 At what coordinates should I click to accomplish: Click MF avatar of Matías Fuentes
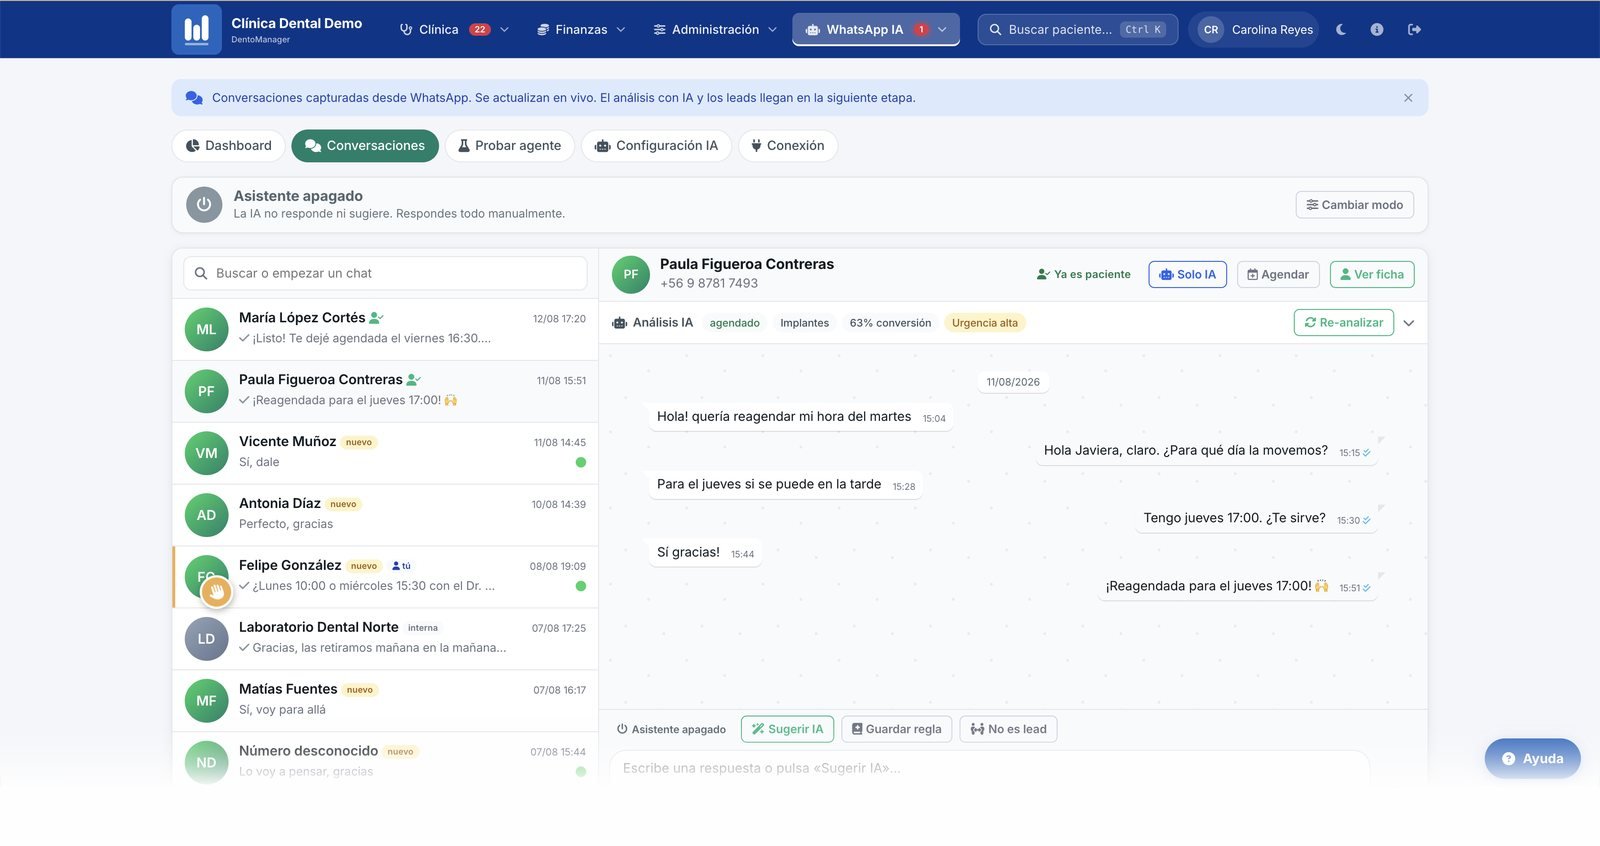click(x=206, y=701)
